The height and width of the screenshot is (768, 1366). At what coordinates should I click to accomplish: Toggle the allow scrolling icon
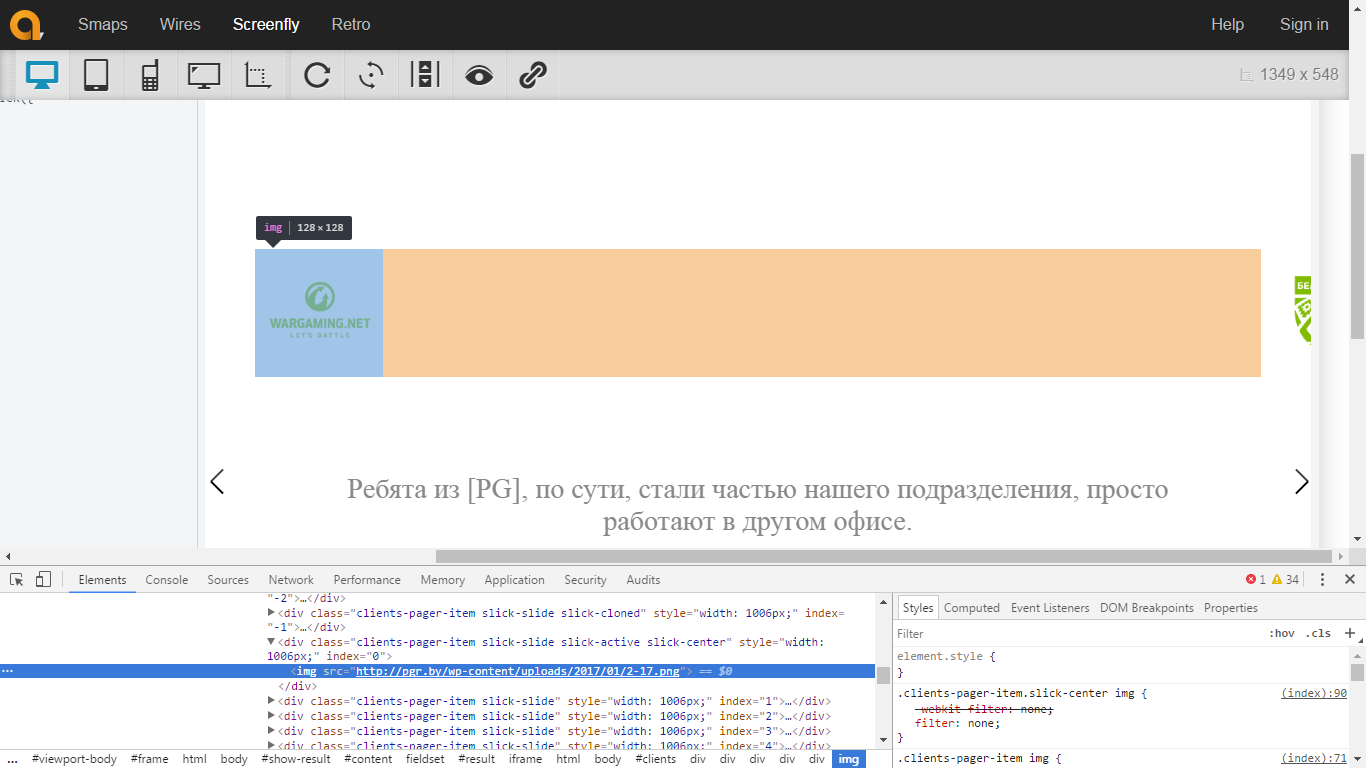pyautogui.click(x=425, y=75)
